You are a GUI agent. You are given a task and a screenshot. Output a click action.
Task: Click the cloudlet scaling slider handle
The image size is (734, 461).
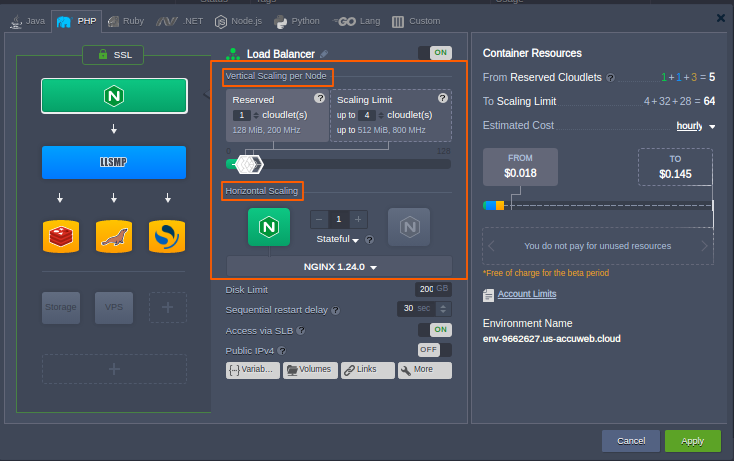[247, 164]
